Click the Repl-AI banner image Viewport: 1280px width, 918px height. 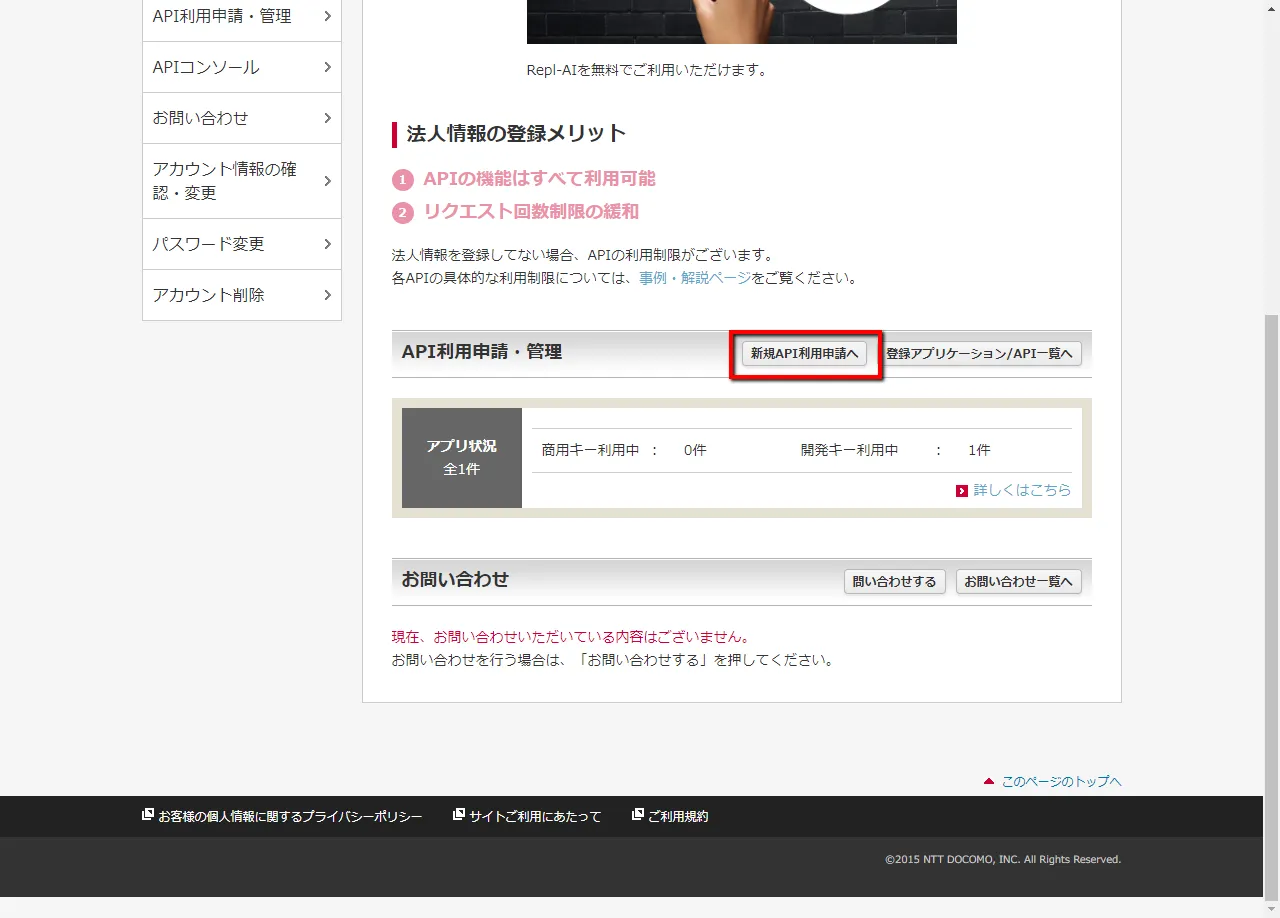pyautogui.click(x=741, y=21)
